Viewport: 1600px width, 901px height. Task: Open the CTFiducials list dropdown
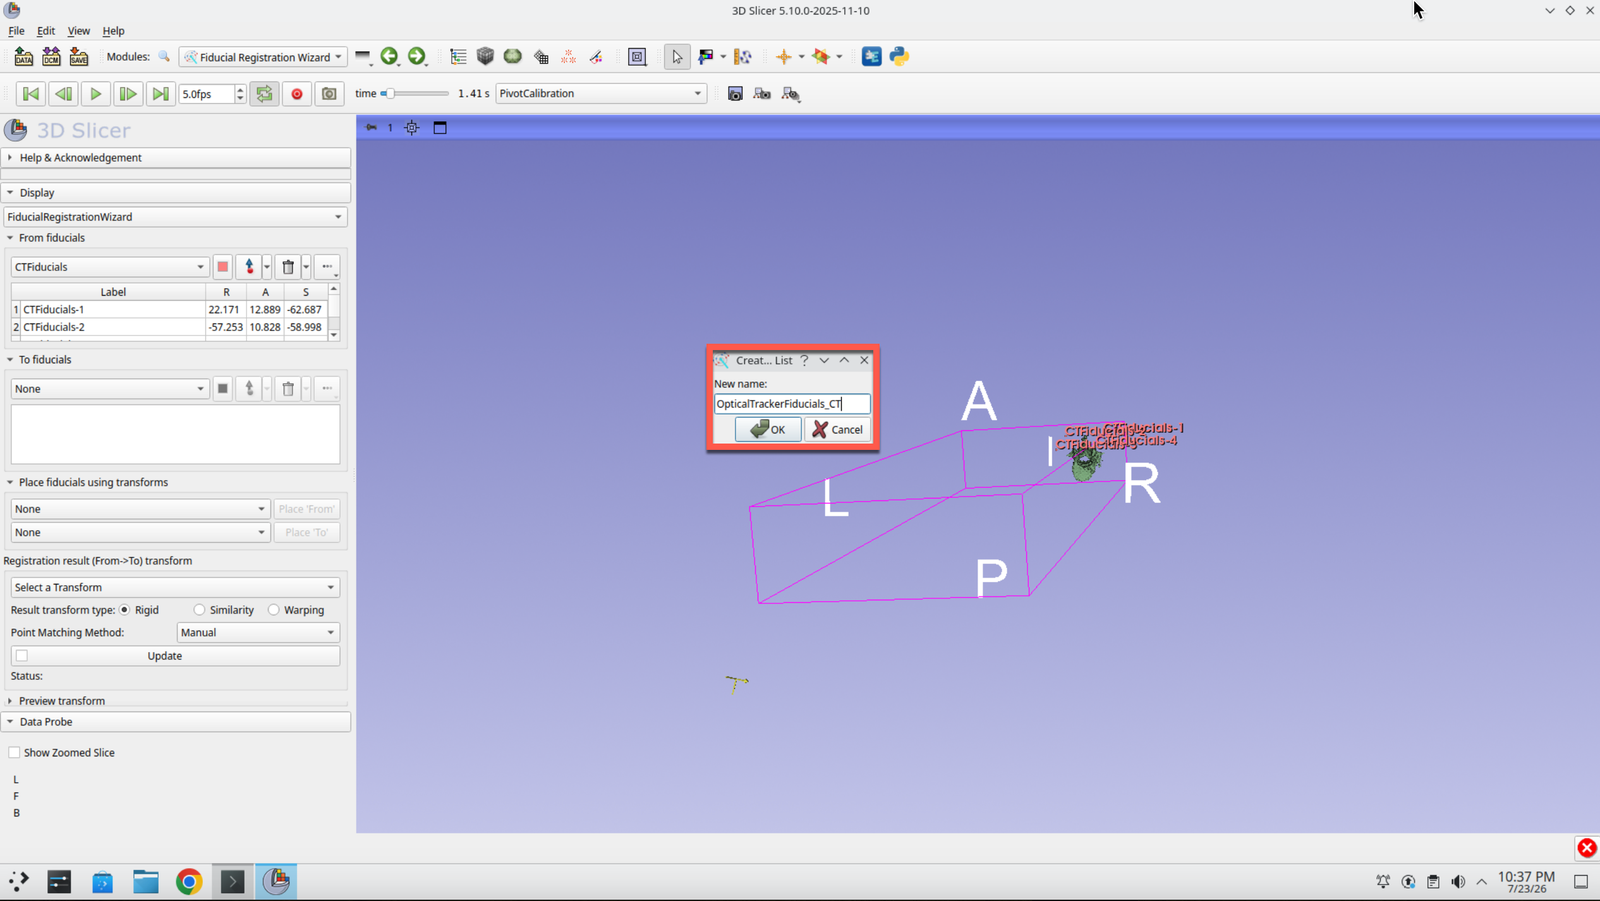109,267
